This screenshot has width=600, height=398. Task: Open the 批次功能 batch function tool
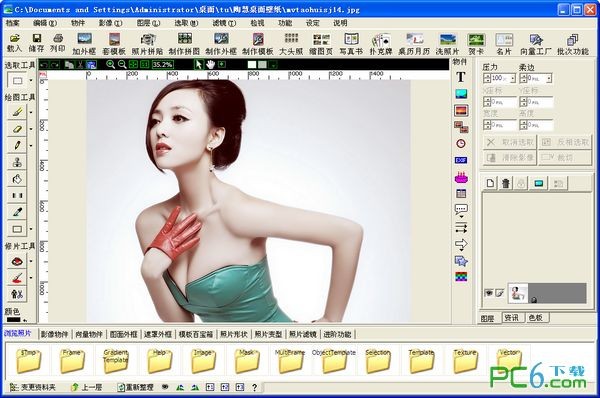pos(572,44)
